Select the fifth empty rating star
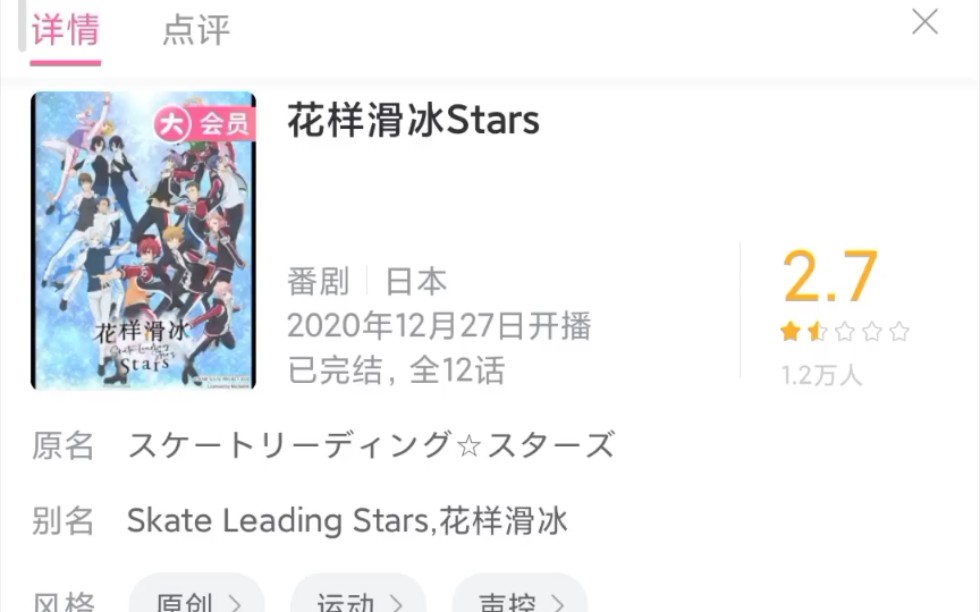 tap(899, 331)
